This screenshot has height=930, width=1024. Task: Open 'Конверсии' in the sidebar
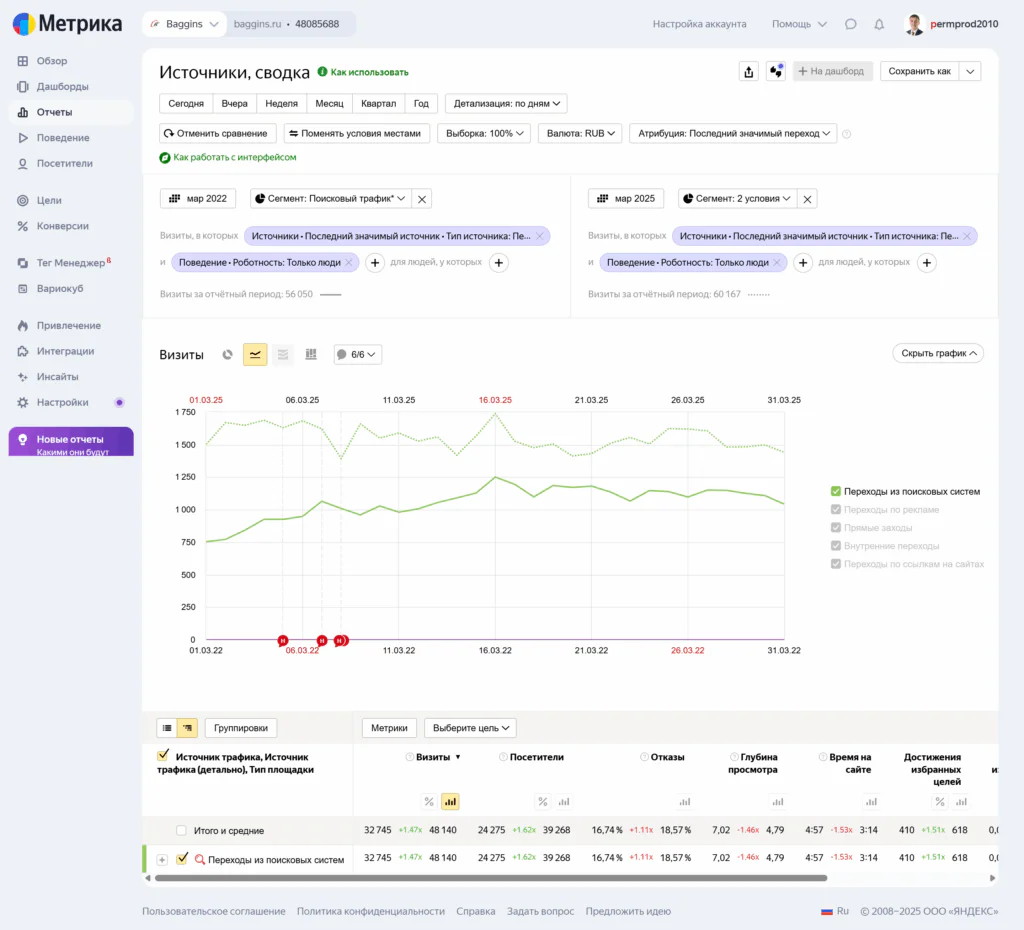(x=63, y=226)
